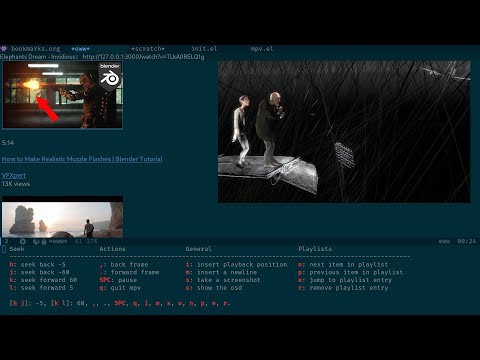Image resolution: width=480 pixels, height=360 pixels.
Task: Open the *scratch* buffer tab
Action: point(148,49)
